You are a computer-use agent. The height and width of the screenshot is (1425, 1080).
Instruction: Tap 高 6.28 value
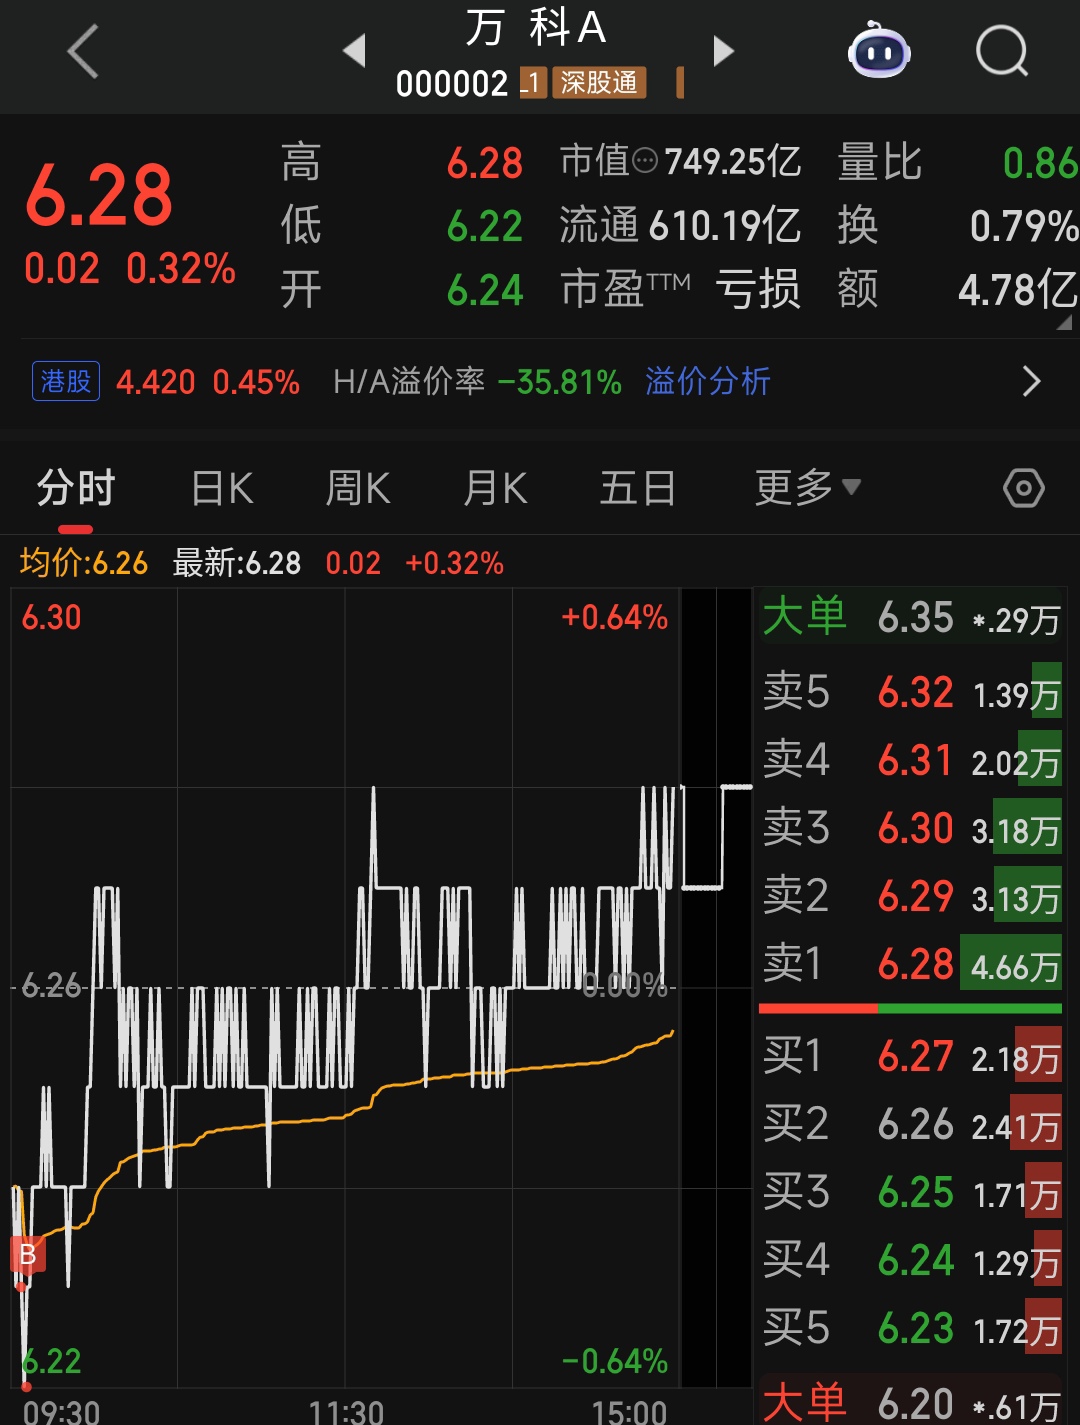coord(485,163)
